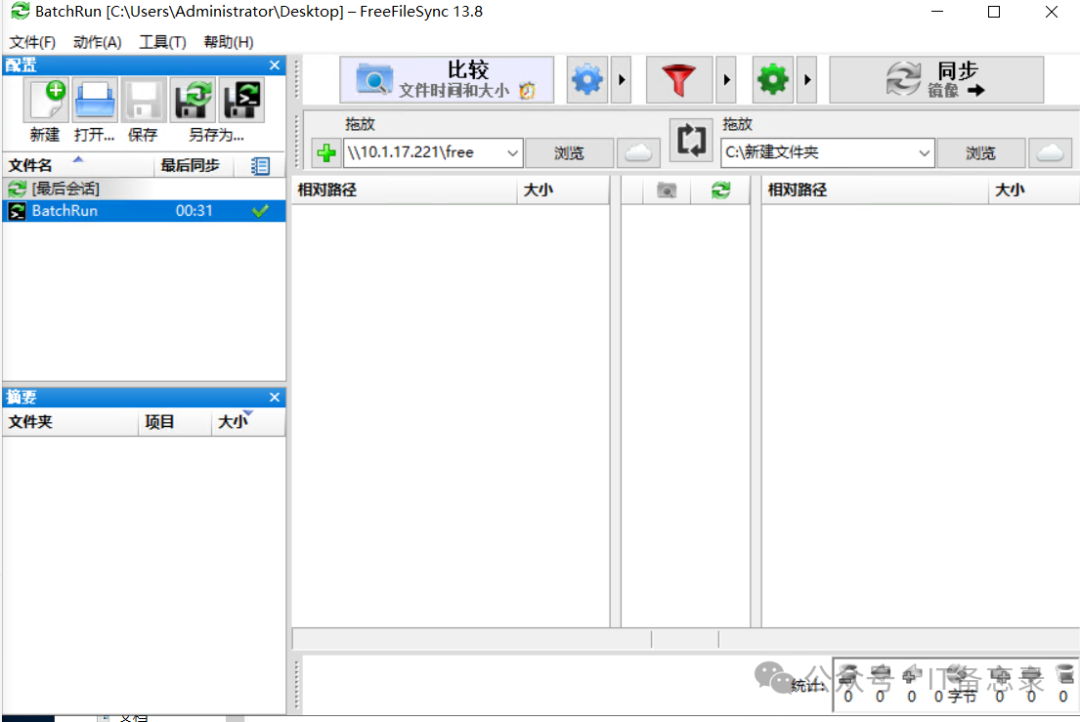The image size is (1080, 722).
Task: Save the current configuration (保存)
Action: pyautogui.click(x=143, y=101)
